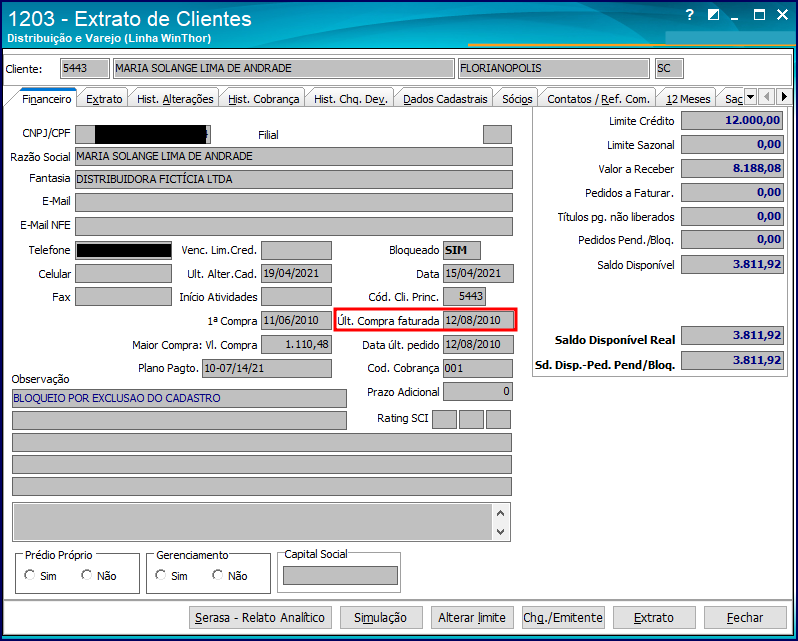Select Não for Gerenciamento
Image resolution: width=798 pixels, height=641 pixels.
[218, 575]
